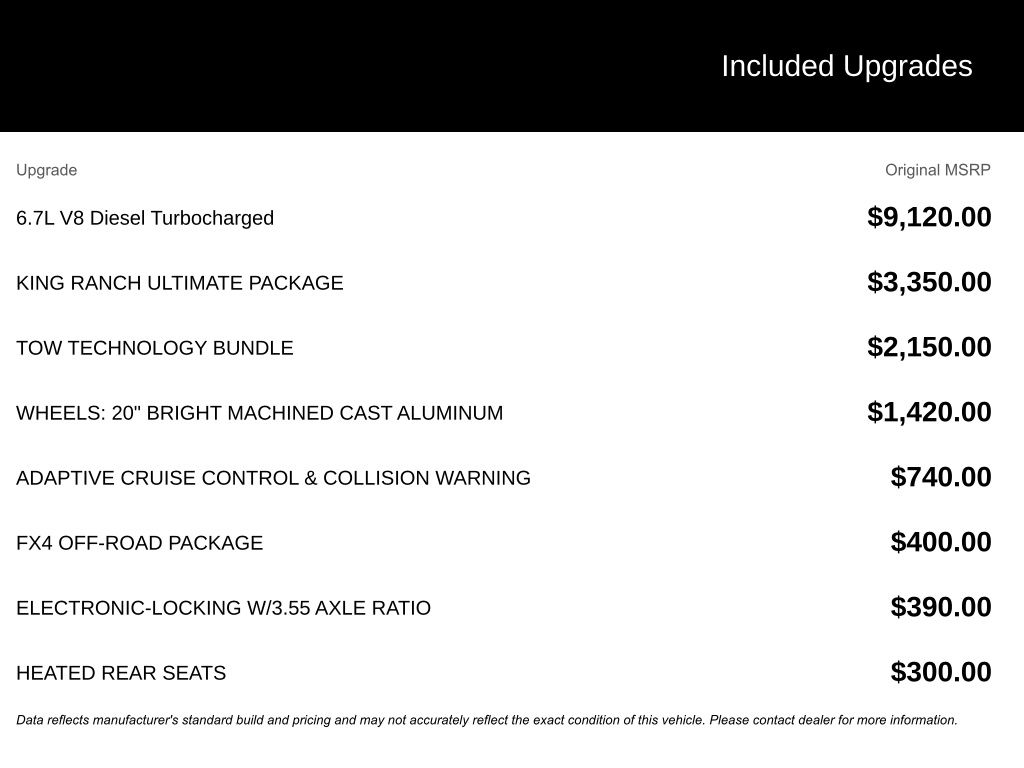Click the $300.00 MSRP amount

(941, 672)
